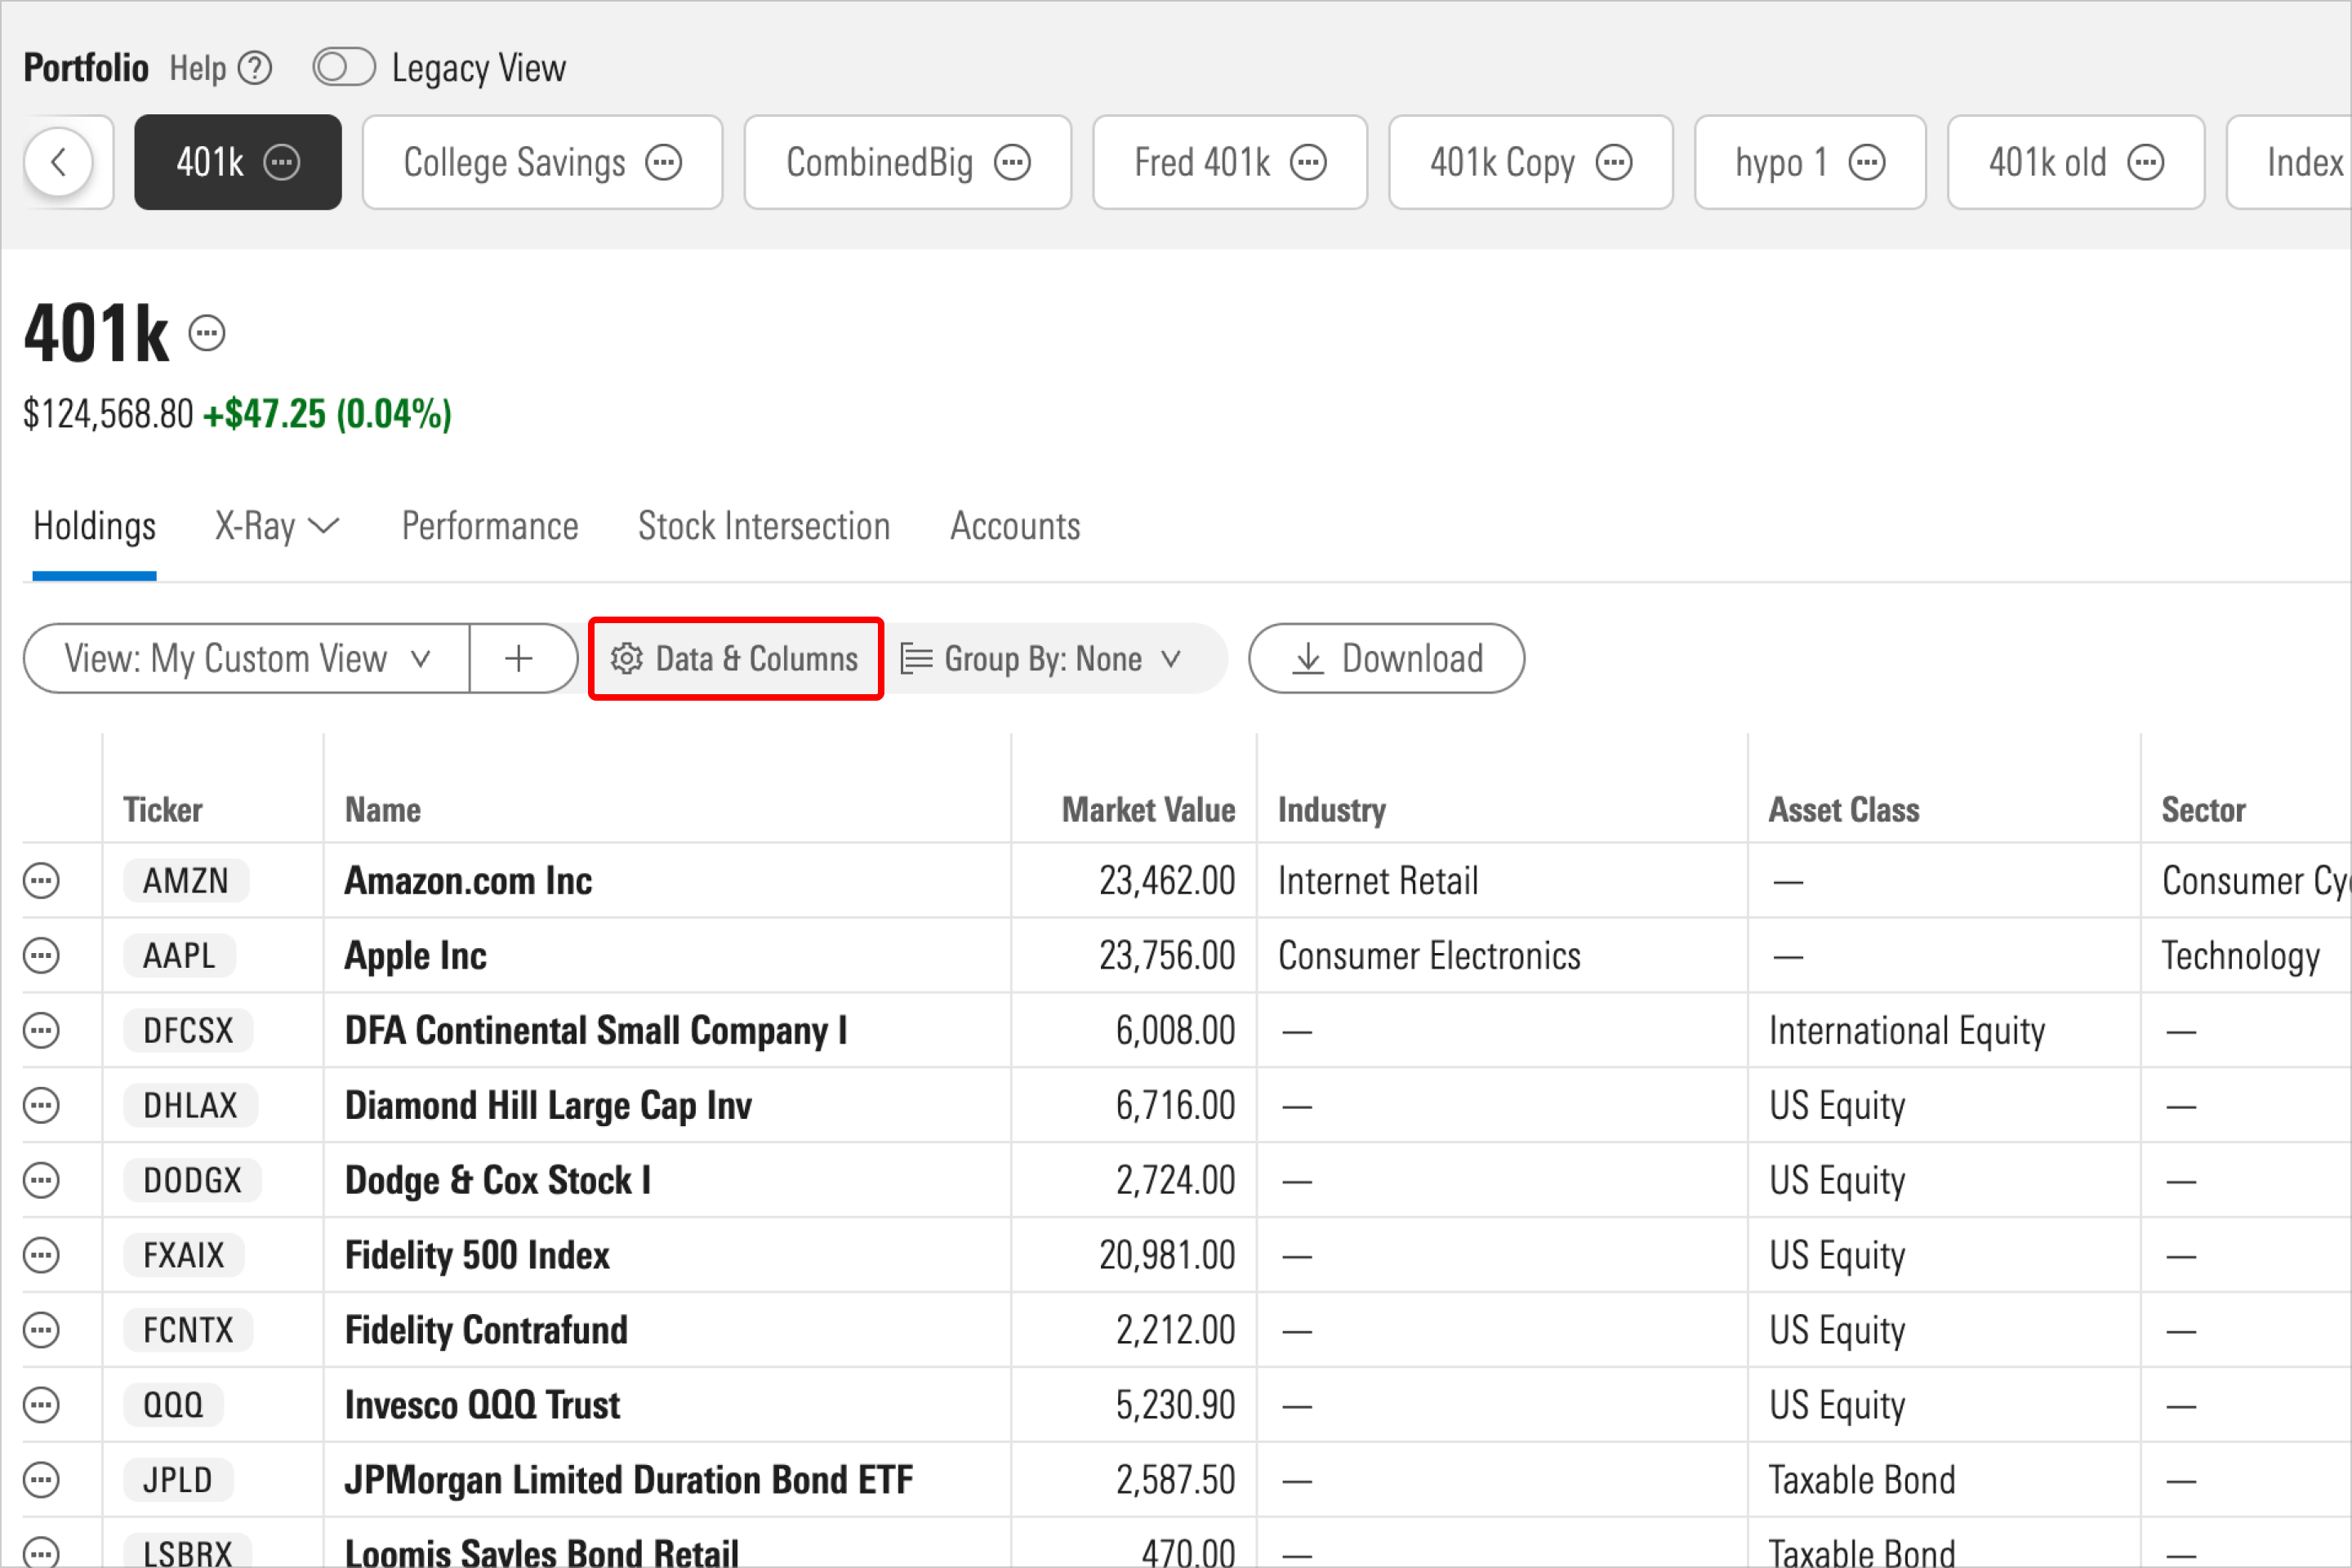Open row actions for Diamond Hill Large Cap
Viewport: 2352px width, 1568px height.
tap(41, 1106)
